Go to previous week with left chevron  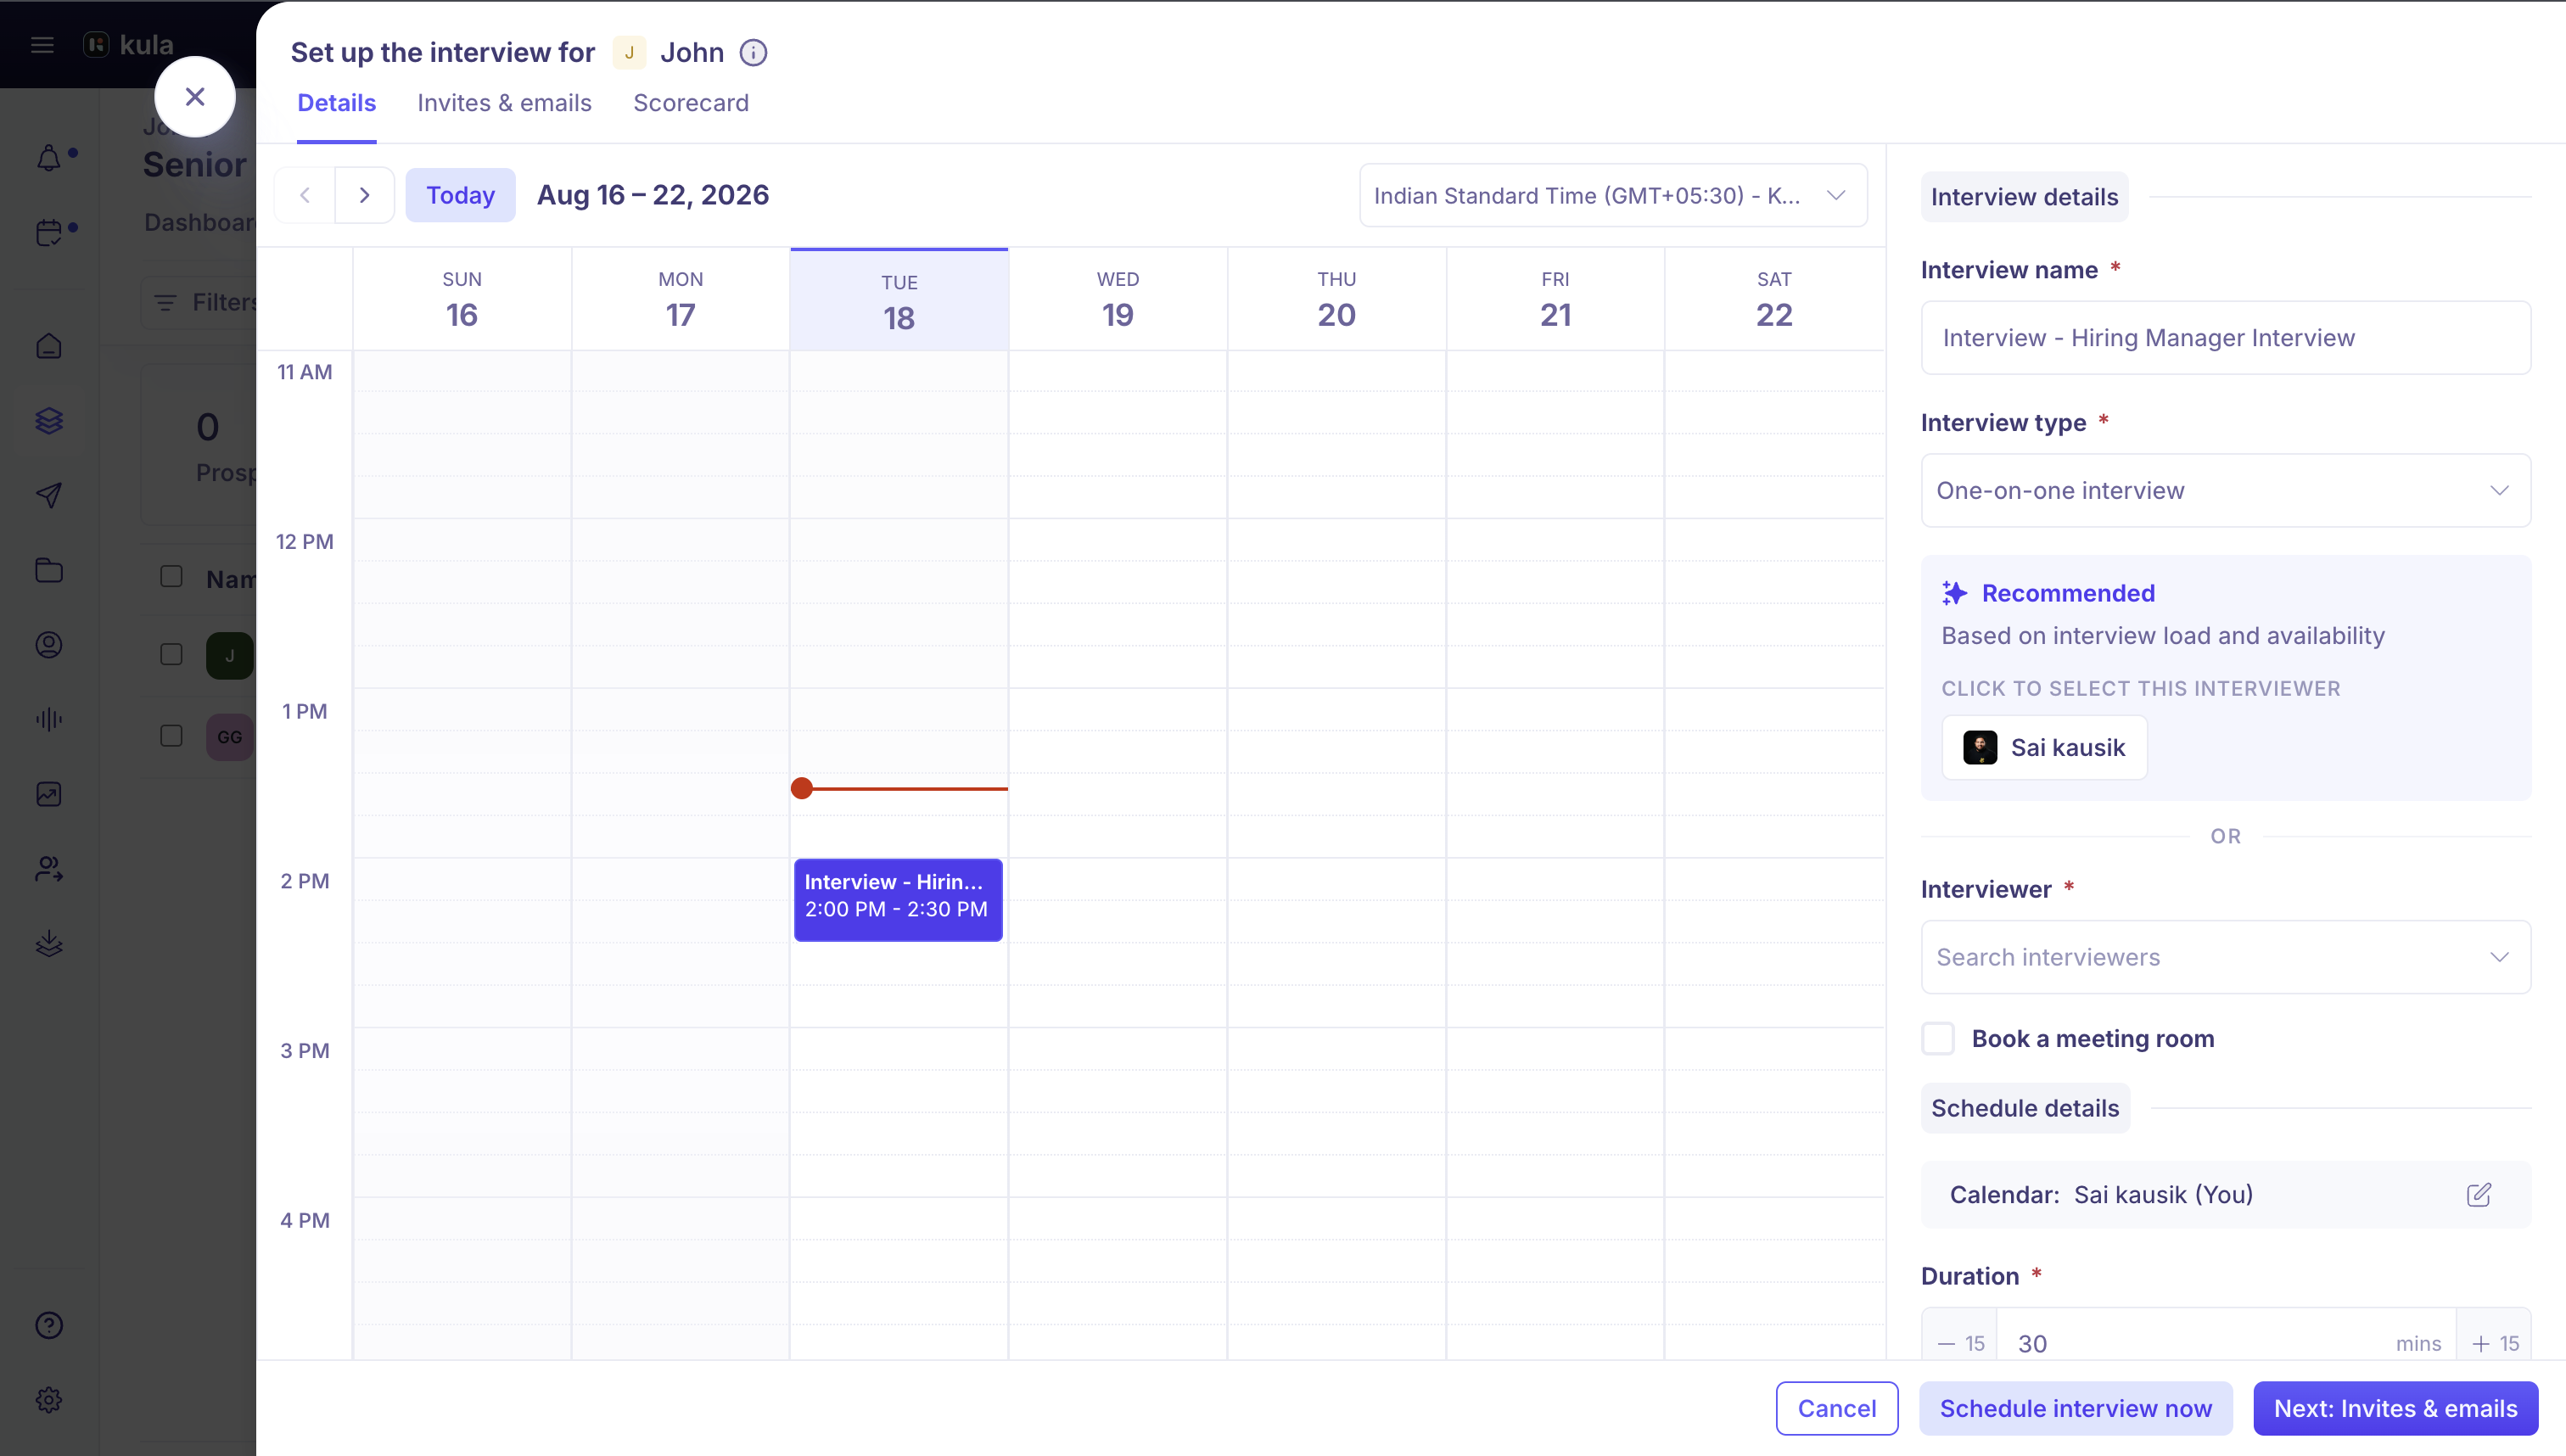coord(305,195)
